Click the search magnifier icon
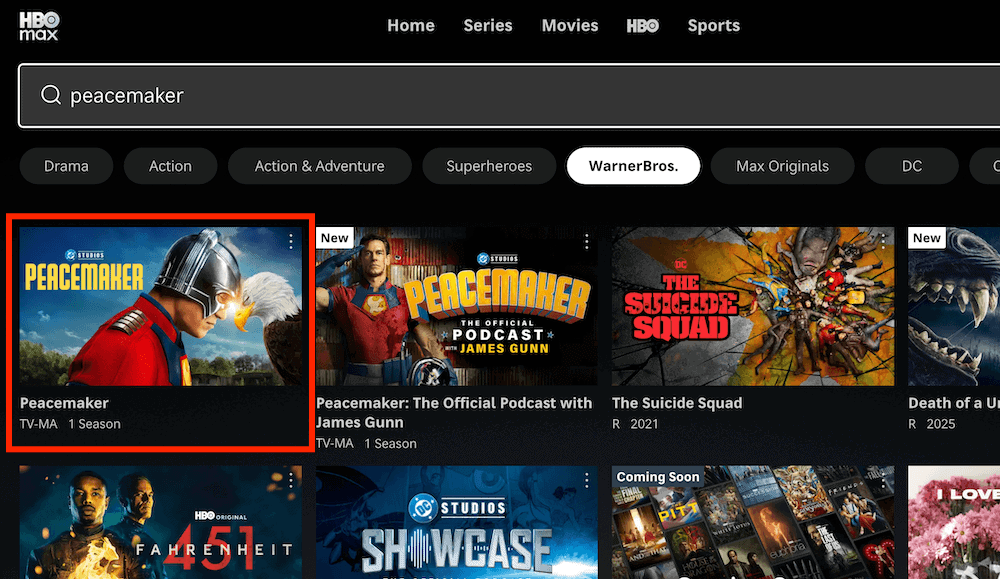The height and width of the screenshot is (579, 1000). point(50,96)
